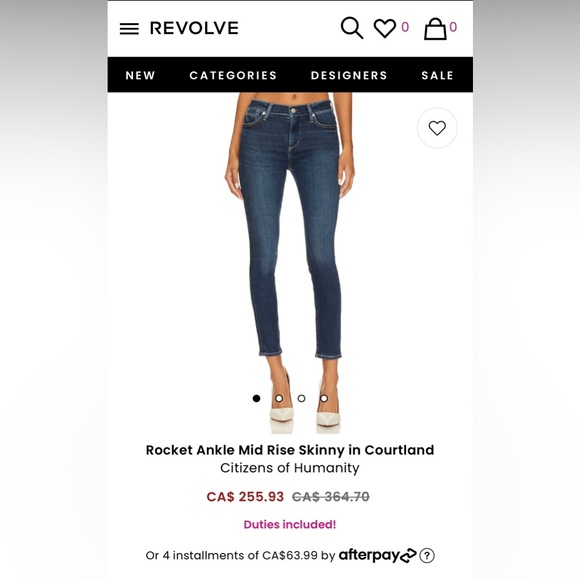The width and height of the screenshot is (580, 580).
Task: Open Citizens of Humanity brand link
Action: (x=290, y=468)
